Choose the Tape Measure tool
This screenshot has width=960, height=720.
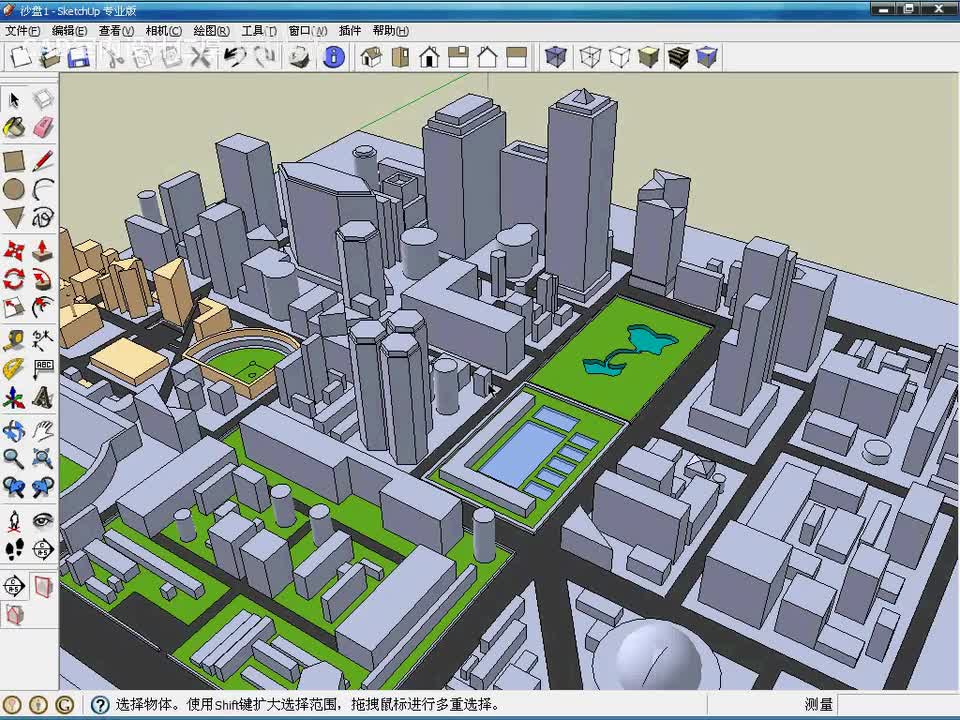[x=14, y=340]
